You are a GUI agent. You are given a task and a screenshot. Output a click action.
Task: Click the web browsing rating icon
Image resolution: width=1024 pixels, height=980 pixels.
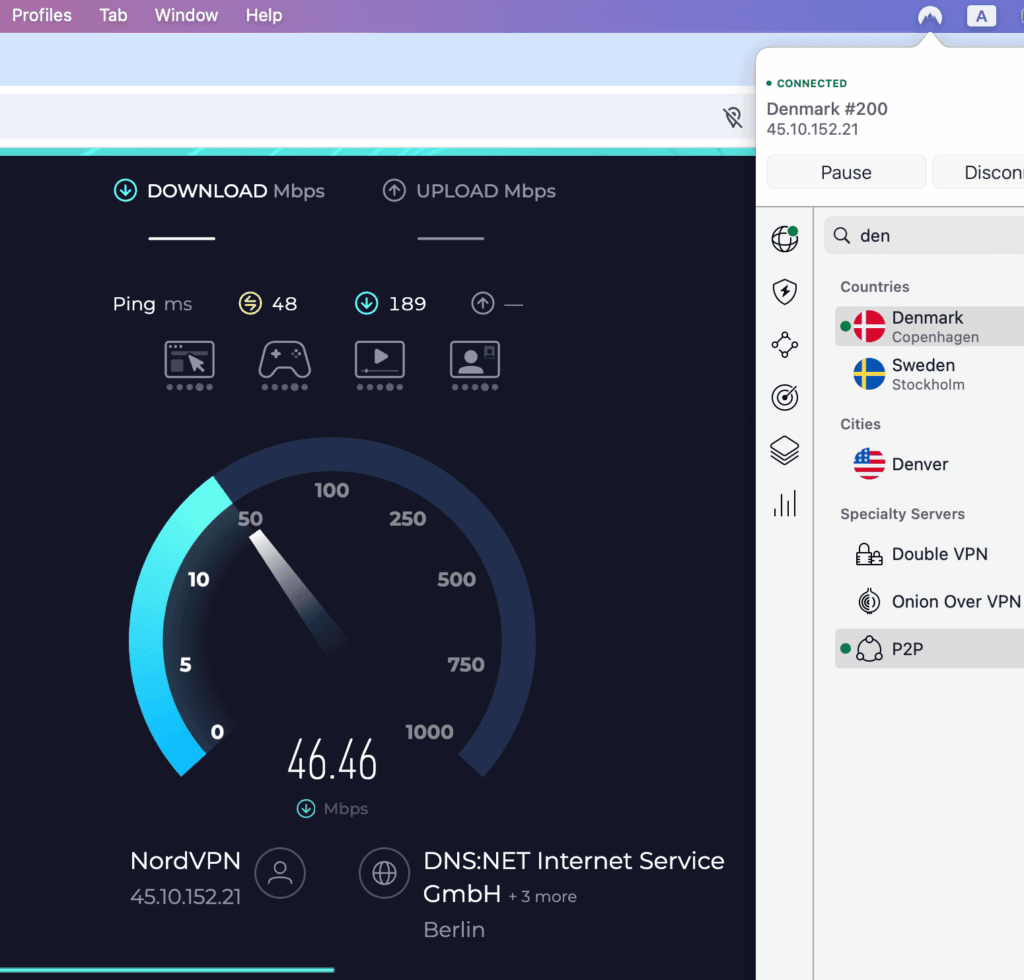point(189,360)
